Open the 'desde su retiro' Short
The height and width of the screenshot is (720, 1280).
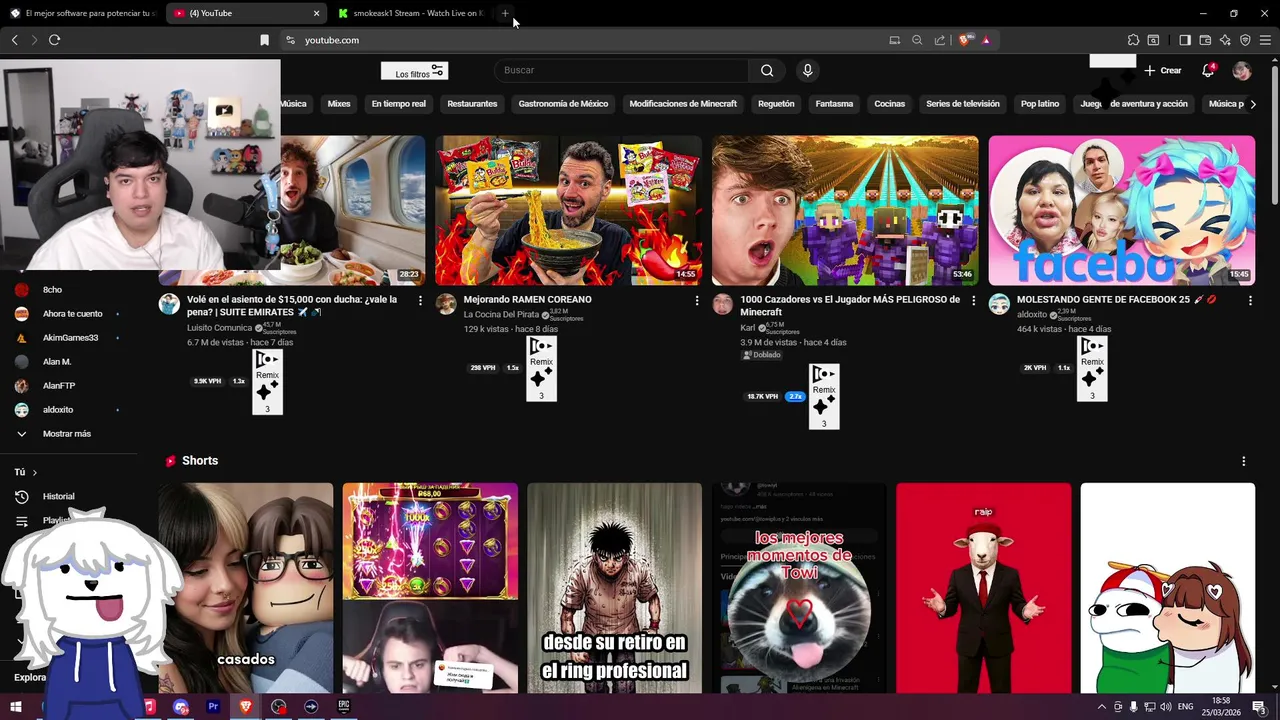[x=614, y=588]
